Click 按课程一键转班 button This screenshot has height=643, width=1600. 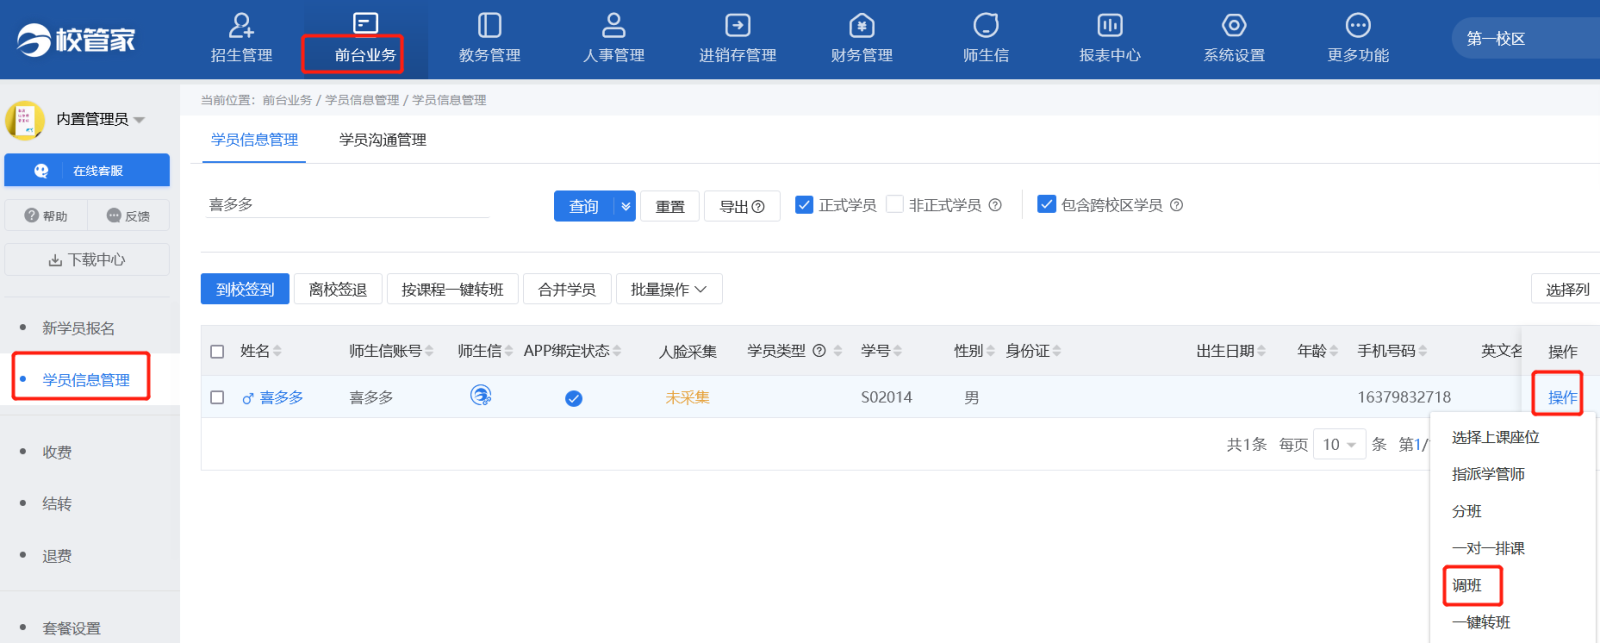pyautogui.click(x=453, y=289)
